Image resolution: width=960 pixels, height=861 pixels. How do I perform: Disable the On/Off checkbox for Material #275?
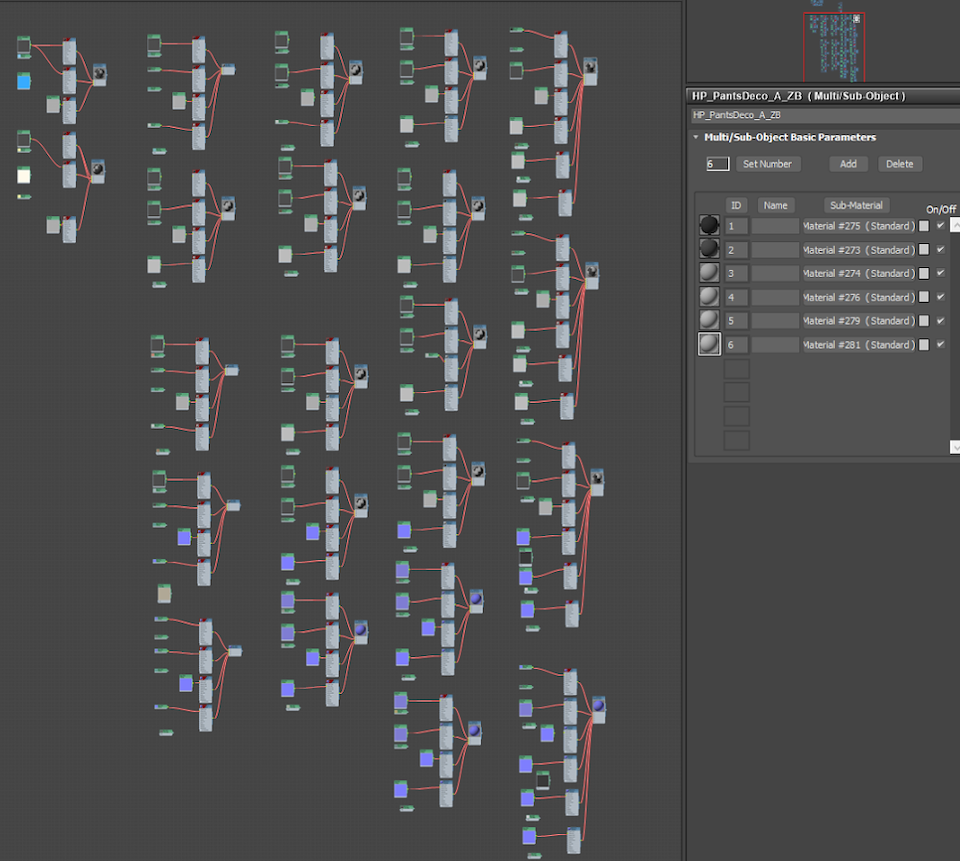pos(940,226)
